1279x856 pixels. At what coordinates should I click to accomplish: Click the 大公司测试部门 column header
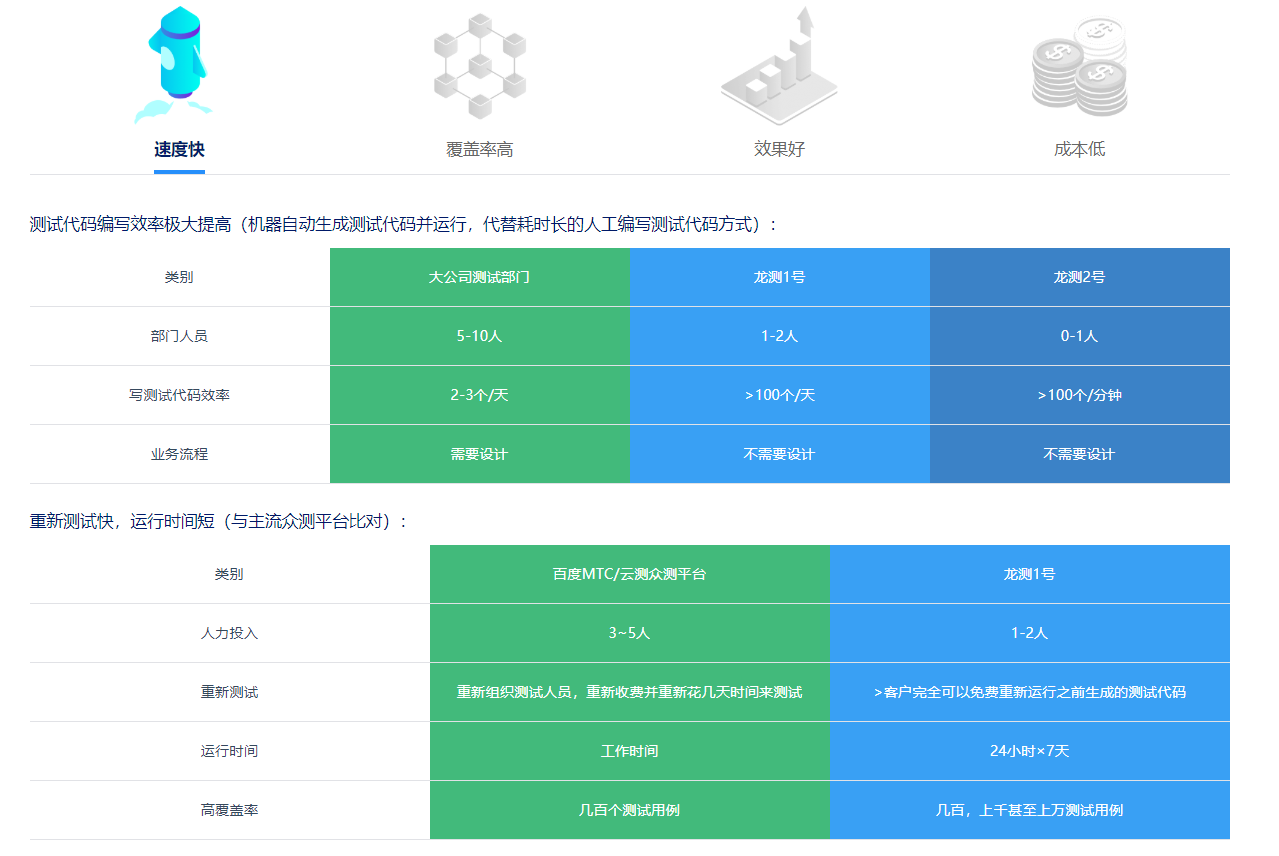pyautogui.click(x=480, y=277)
